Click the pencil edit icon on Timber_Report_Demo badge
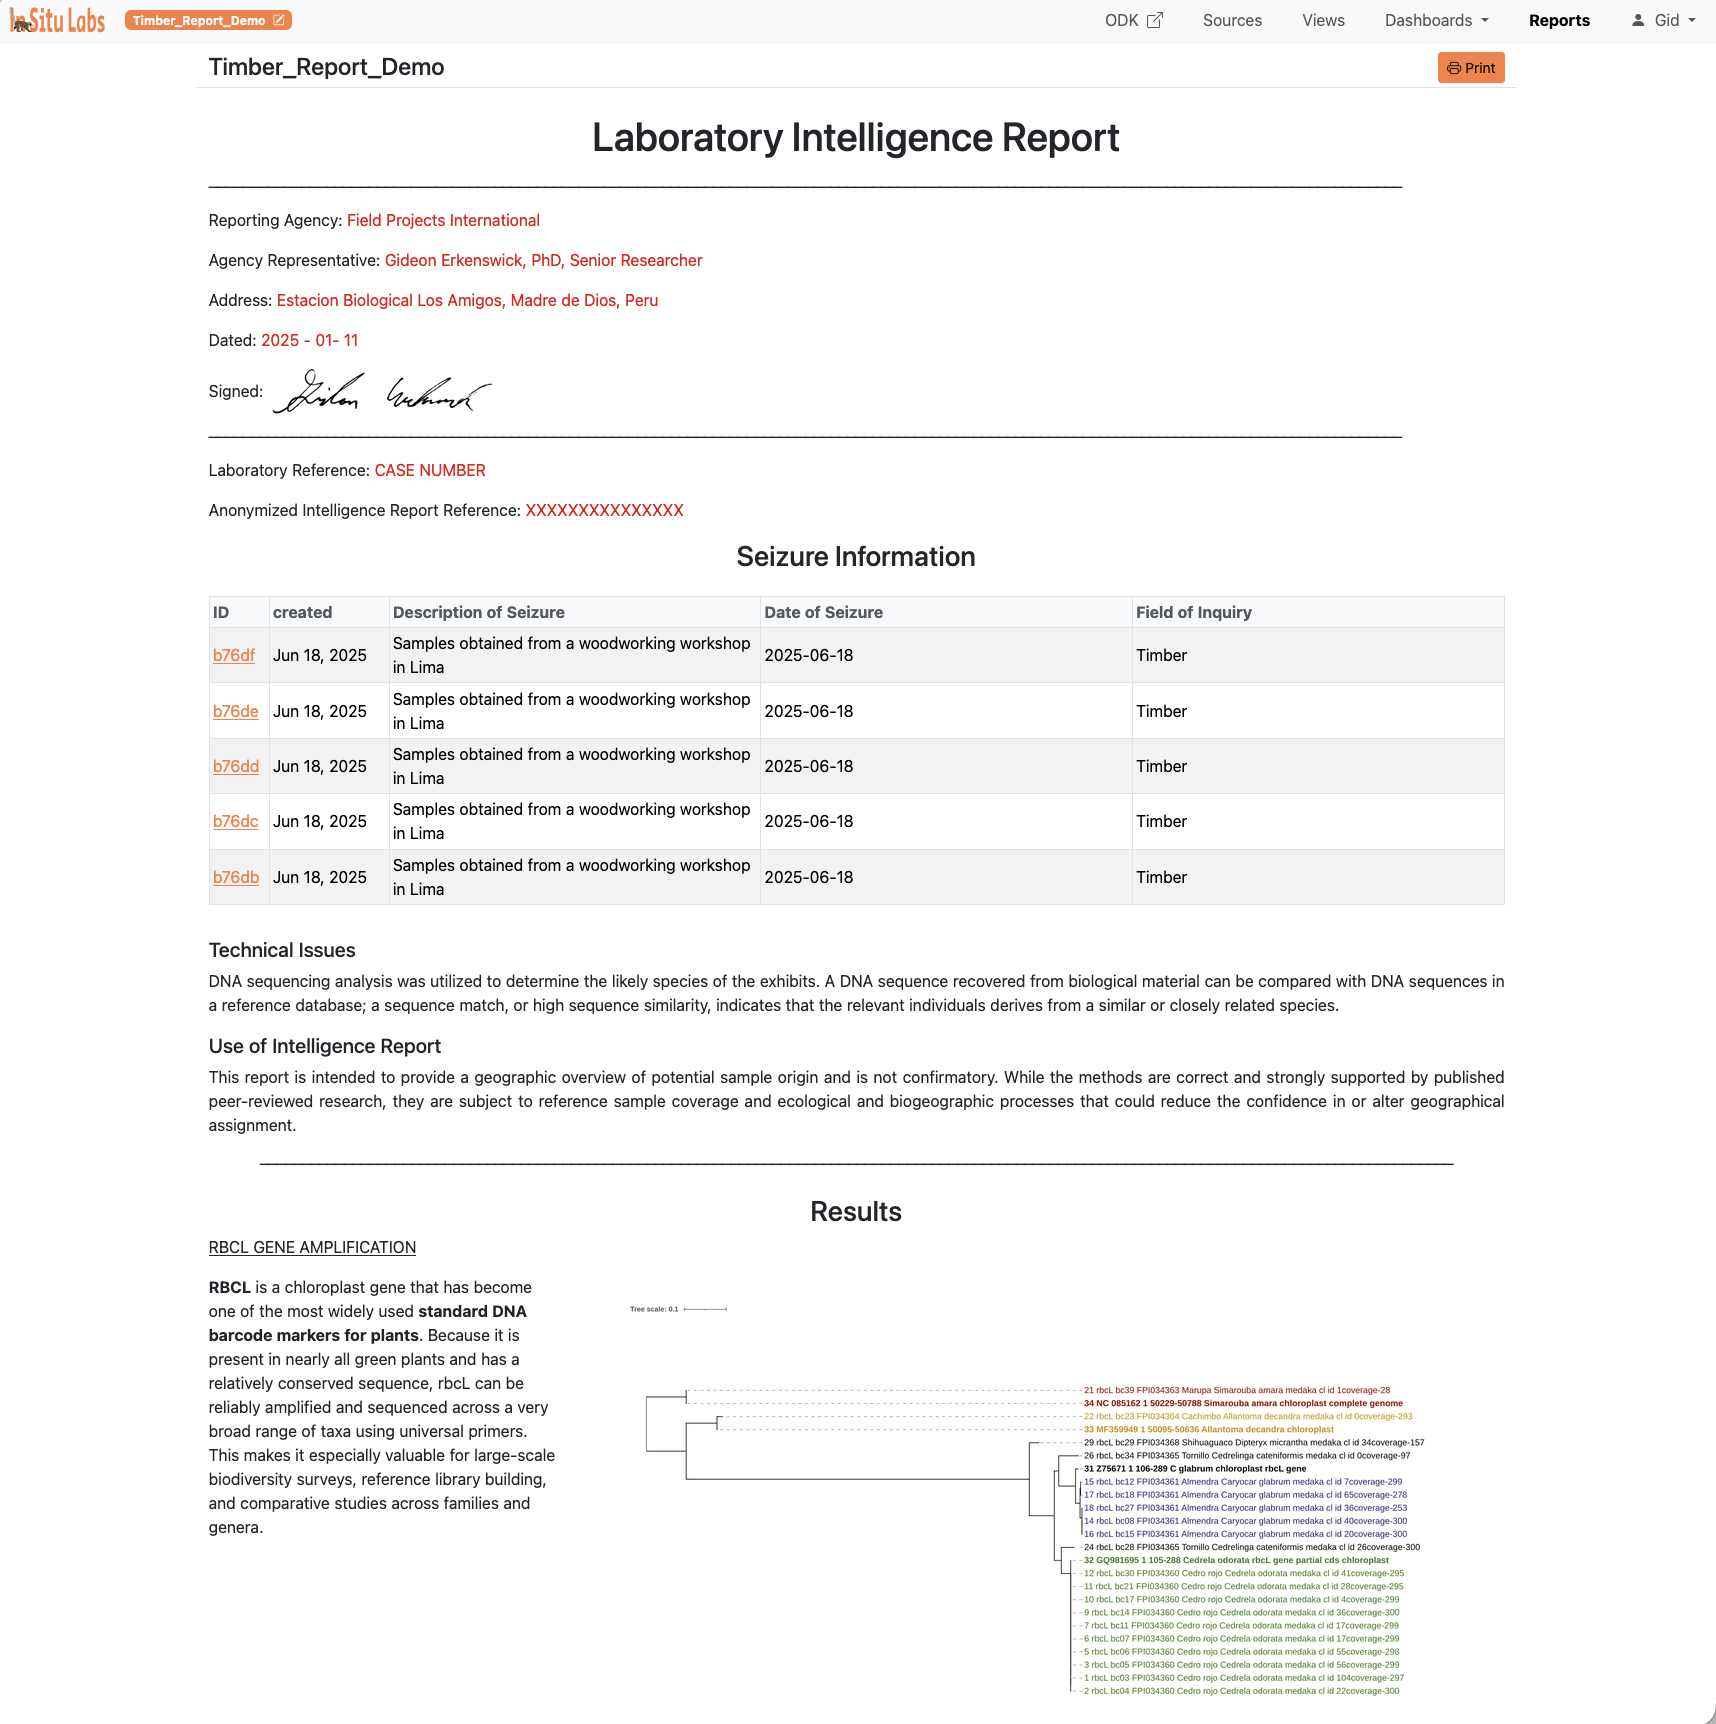 [278, 19]
